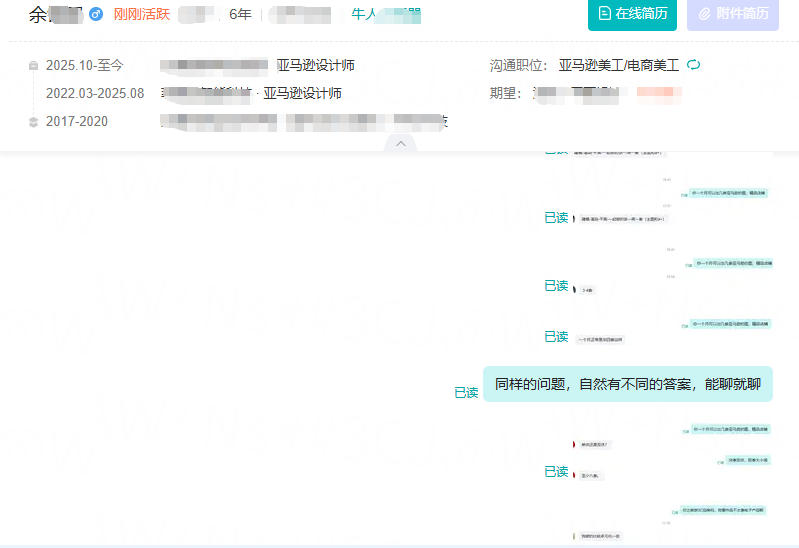Collapse the candidate info panel chevron

(x=400, y=144)
